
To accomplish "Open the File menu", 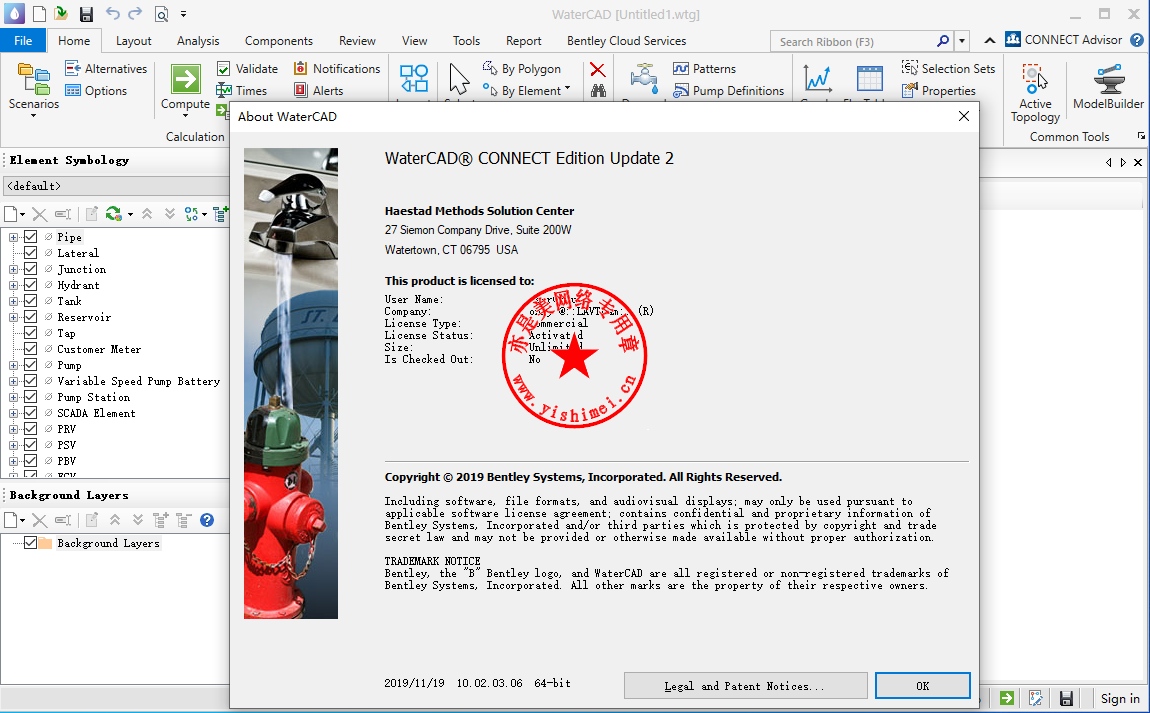I will pos(23,40).
